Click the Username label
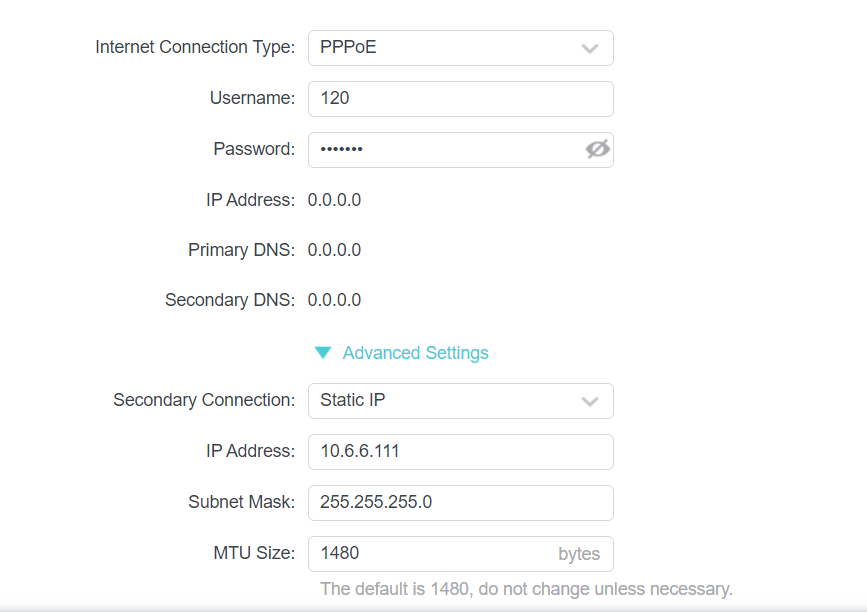This screenshot has height=612, width=867. [252, 98]
